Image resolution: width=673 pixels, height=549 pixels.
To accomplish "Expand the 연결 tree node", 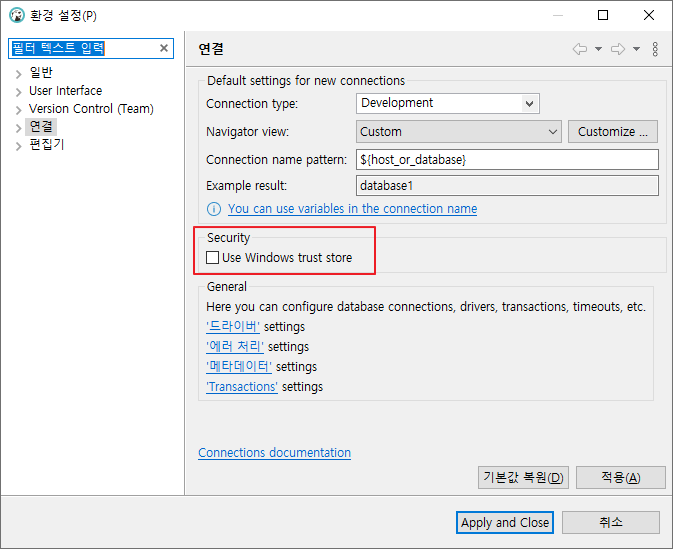I will coord(18,128).
